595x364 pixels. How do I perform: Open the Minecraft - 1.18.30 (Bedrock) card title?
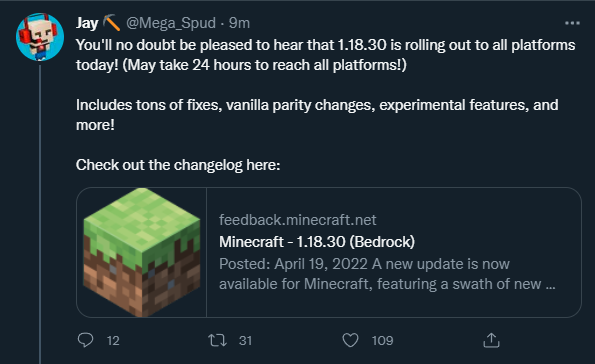317,242
